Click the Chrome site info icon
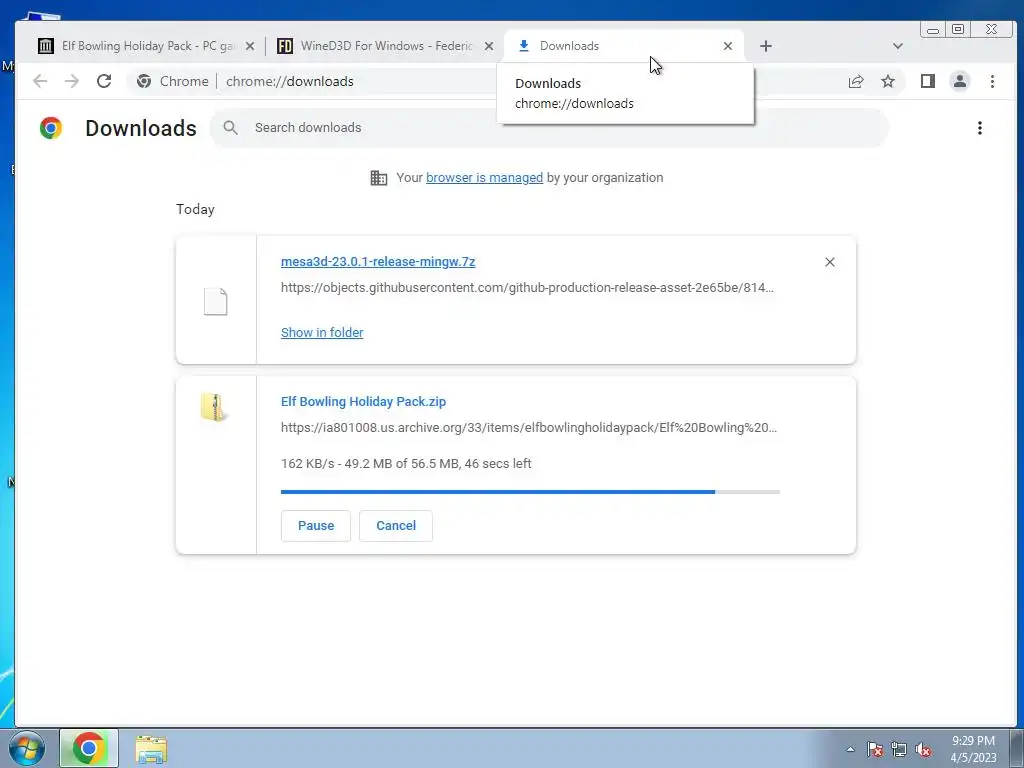Viewport: 1024px width, 768px height. click(x=144, y=81)
